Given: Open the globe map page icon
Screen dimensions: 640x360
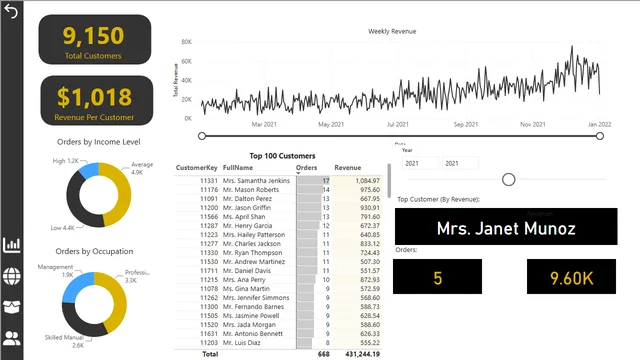Looking at the screenshot, I should pyautogui.click(x=11, y=276).
